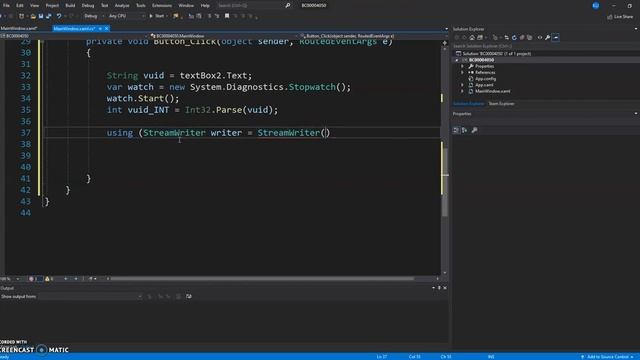
Task: Click the editor's horizontal scrollbar
Action: (x=262, y=279)
